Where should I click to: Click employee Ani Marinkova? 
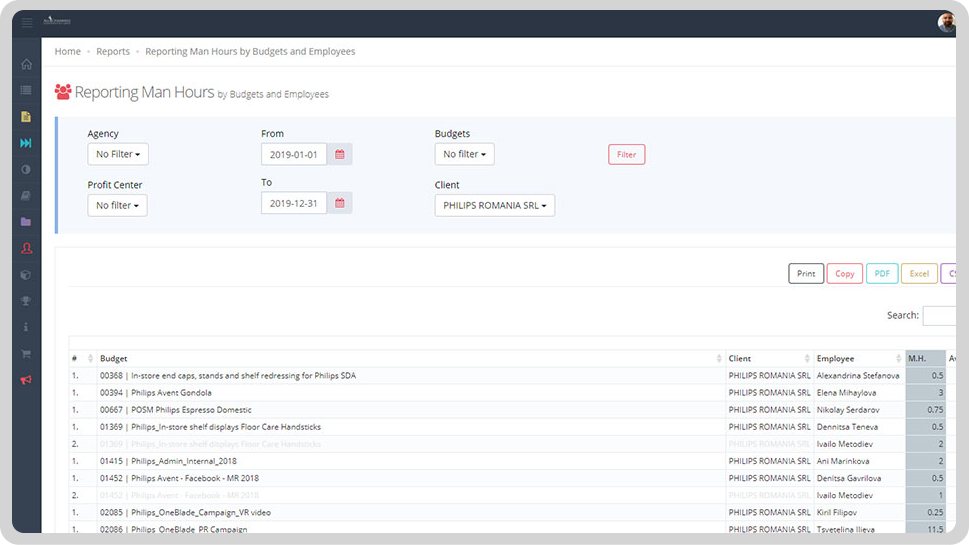coord(843,461)
